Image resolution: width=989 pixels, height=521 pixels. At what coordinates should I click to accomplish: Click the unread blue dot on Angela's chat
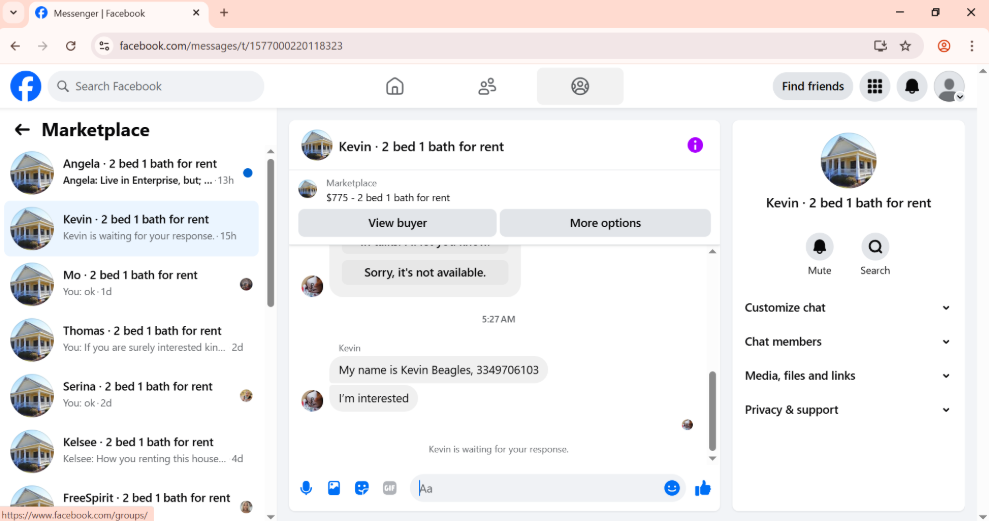click(248, 173)
